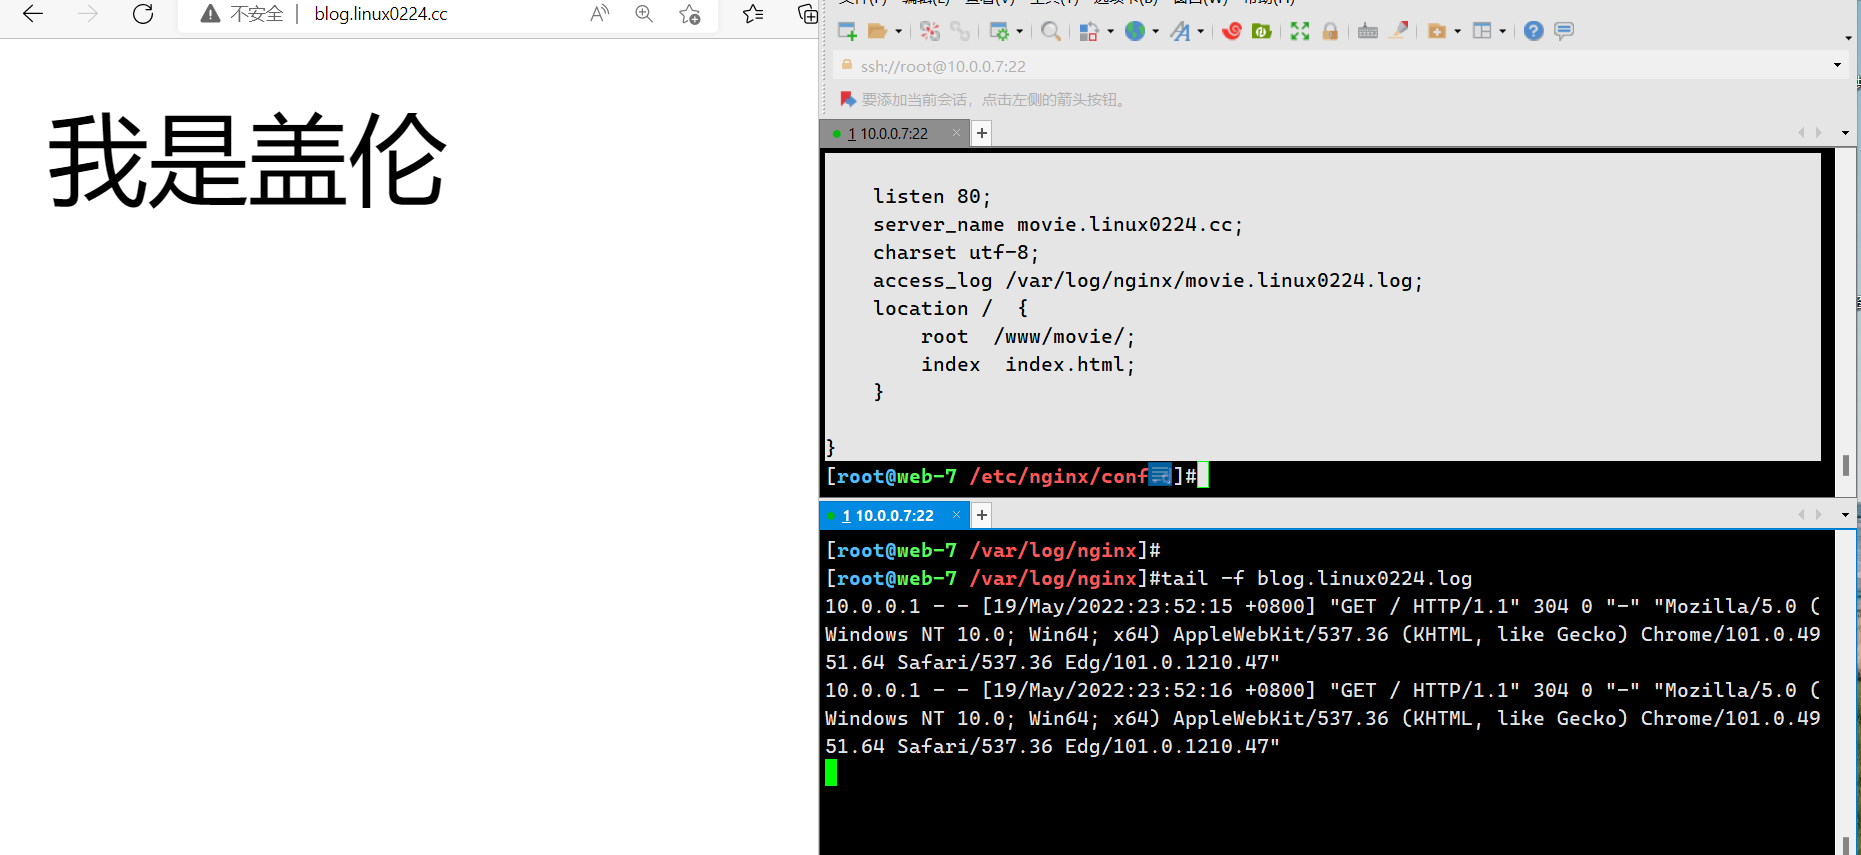Screen dimensions: 1861x855
Task: Click the "tail -f blog.linux0224.log" command
Action: [1317, 578]
